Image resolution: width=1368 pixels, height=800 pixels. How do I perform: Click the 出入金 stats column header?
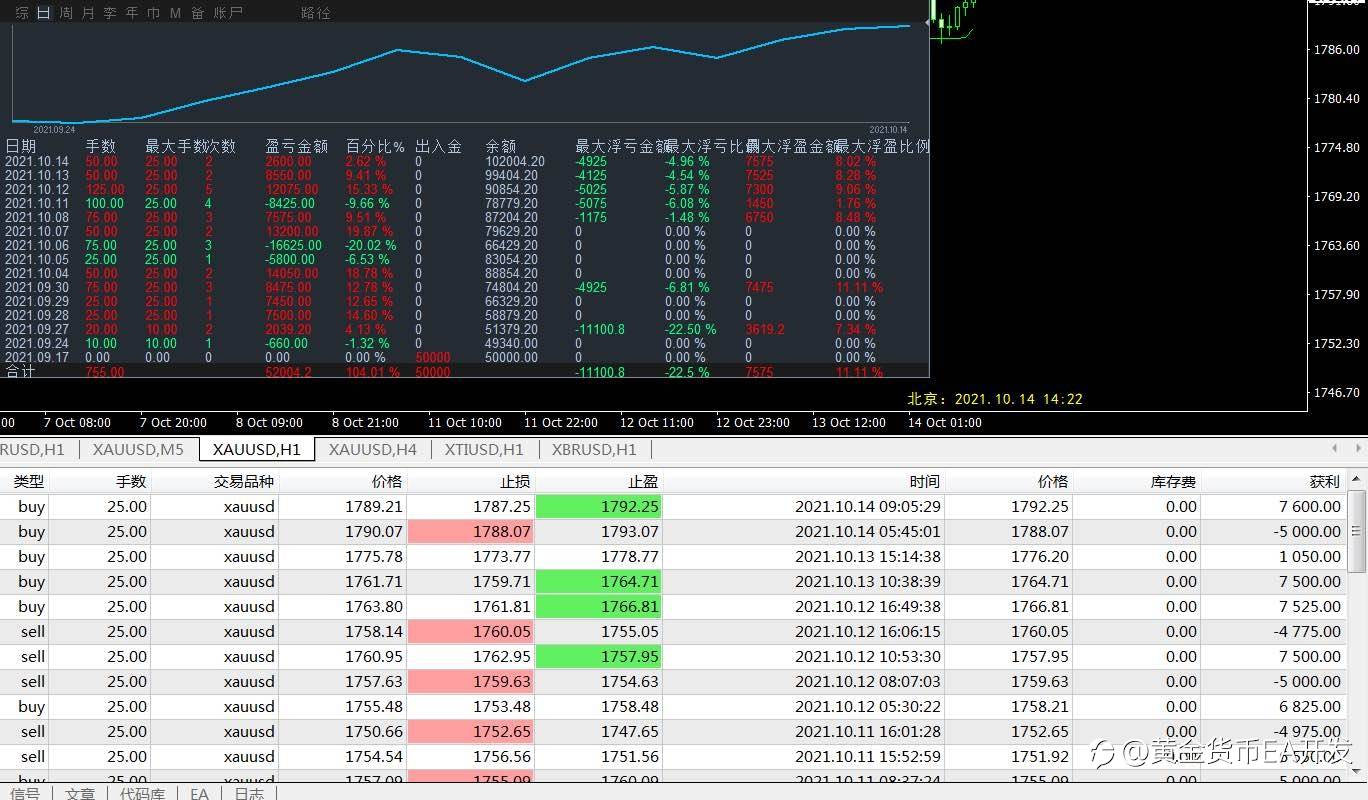pyautogui.click(x=438, y=146)
